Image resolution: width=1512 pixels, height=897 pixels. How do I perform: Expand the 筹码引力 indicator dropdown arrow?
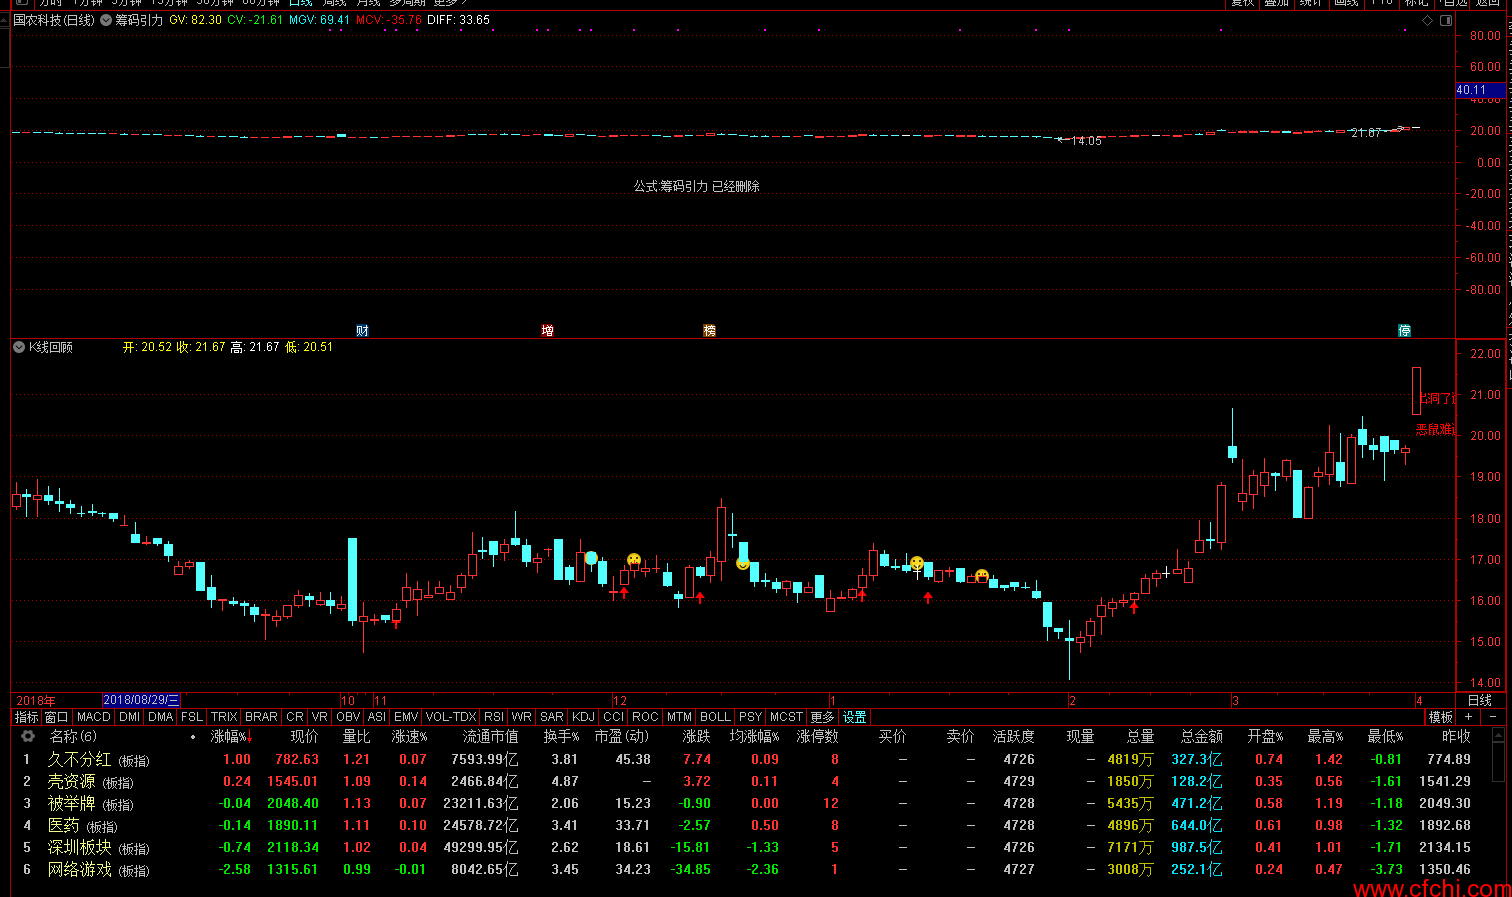click(x=106, y=20)
